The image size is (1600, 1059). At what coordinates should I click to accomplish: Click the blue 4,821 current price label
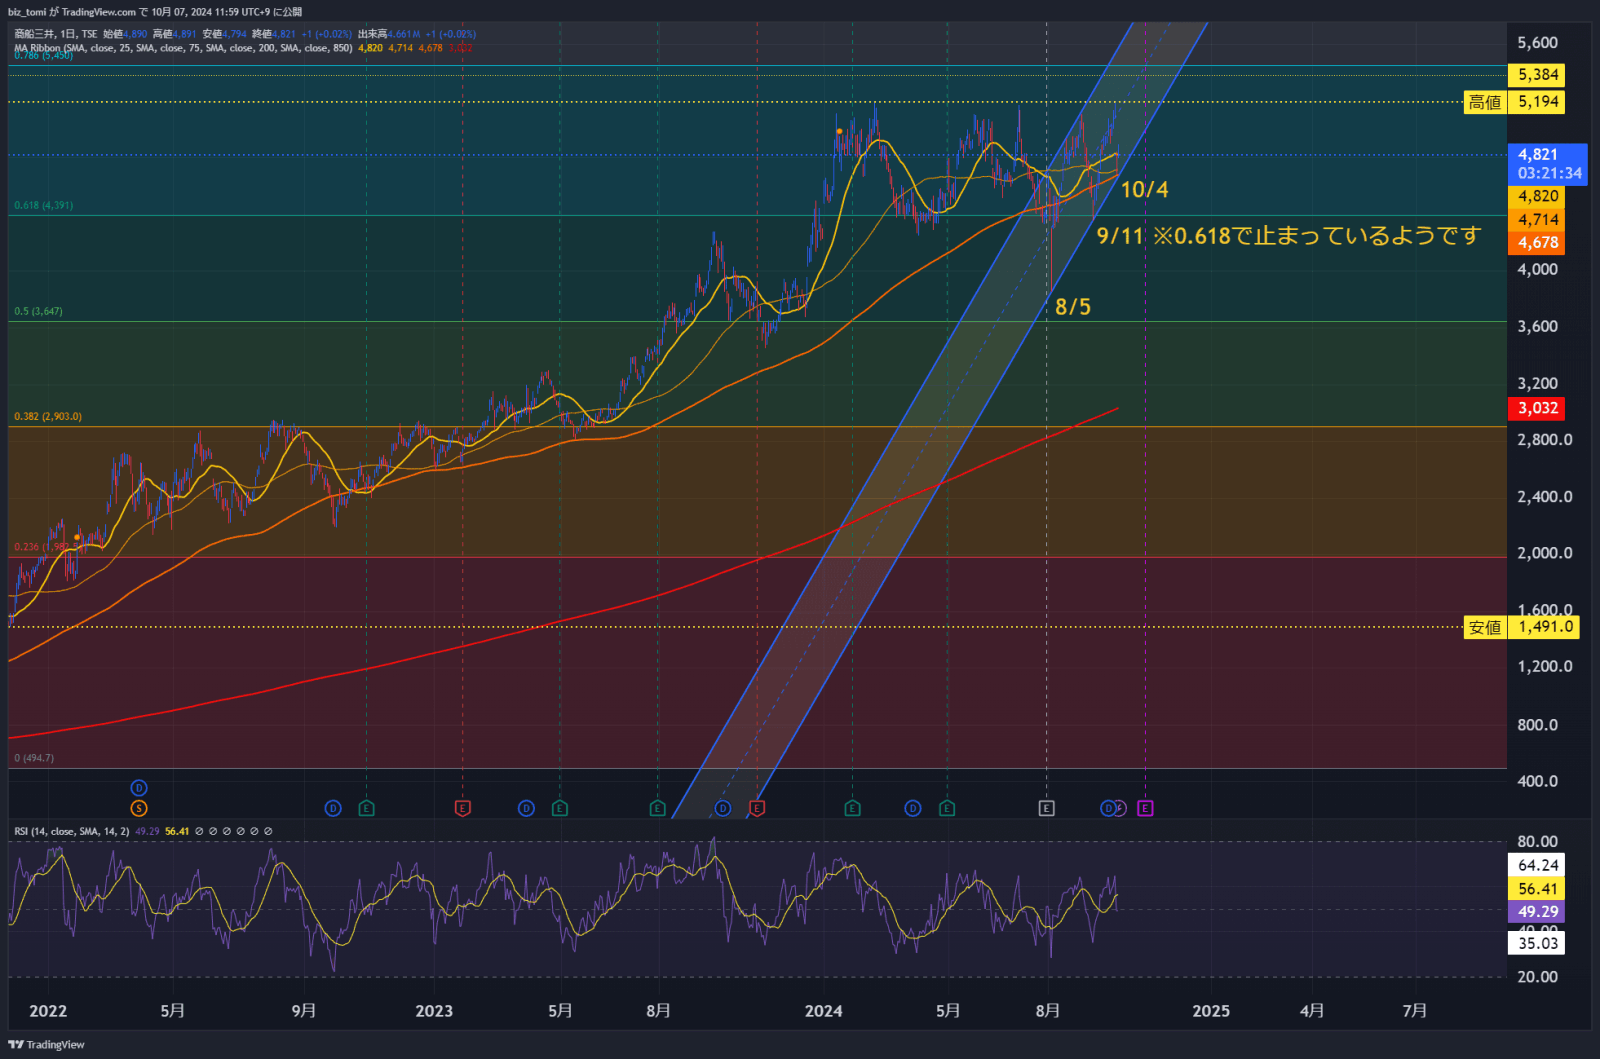tap(1547, 163)
